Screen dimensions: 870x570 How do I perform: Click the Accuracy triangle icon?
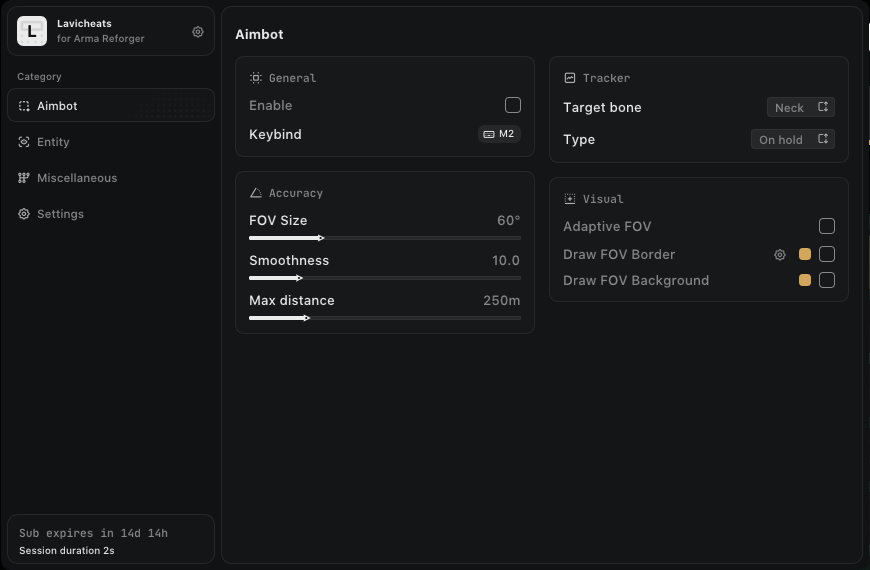256,193
